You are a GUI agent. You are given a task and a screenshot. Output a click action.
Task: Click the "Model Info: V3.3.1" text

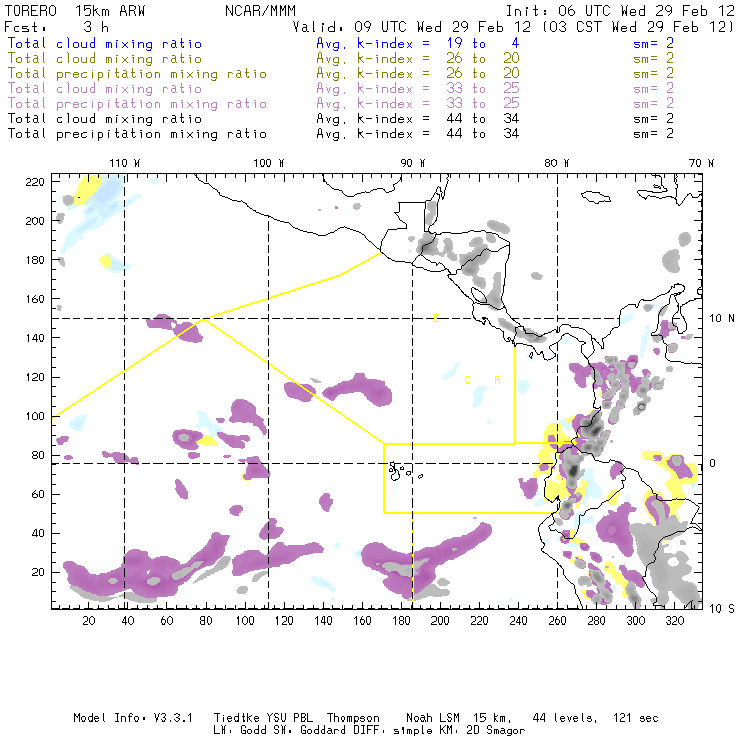point(133,718)
